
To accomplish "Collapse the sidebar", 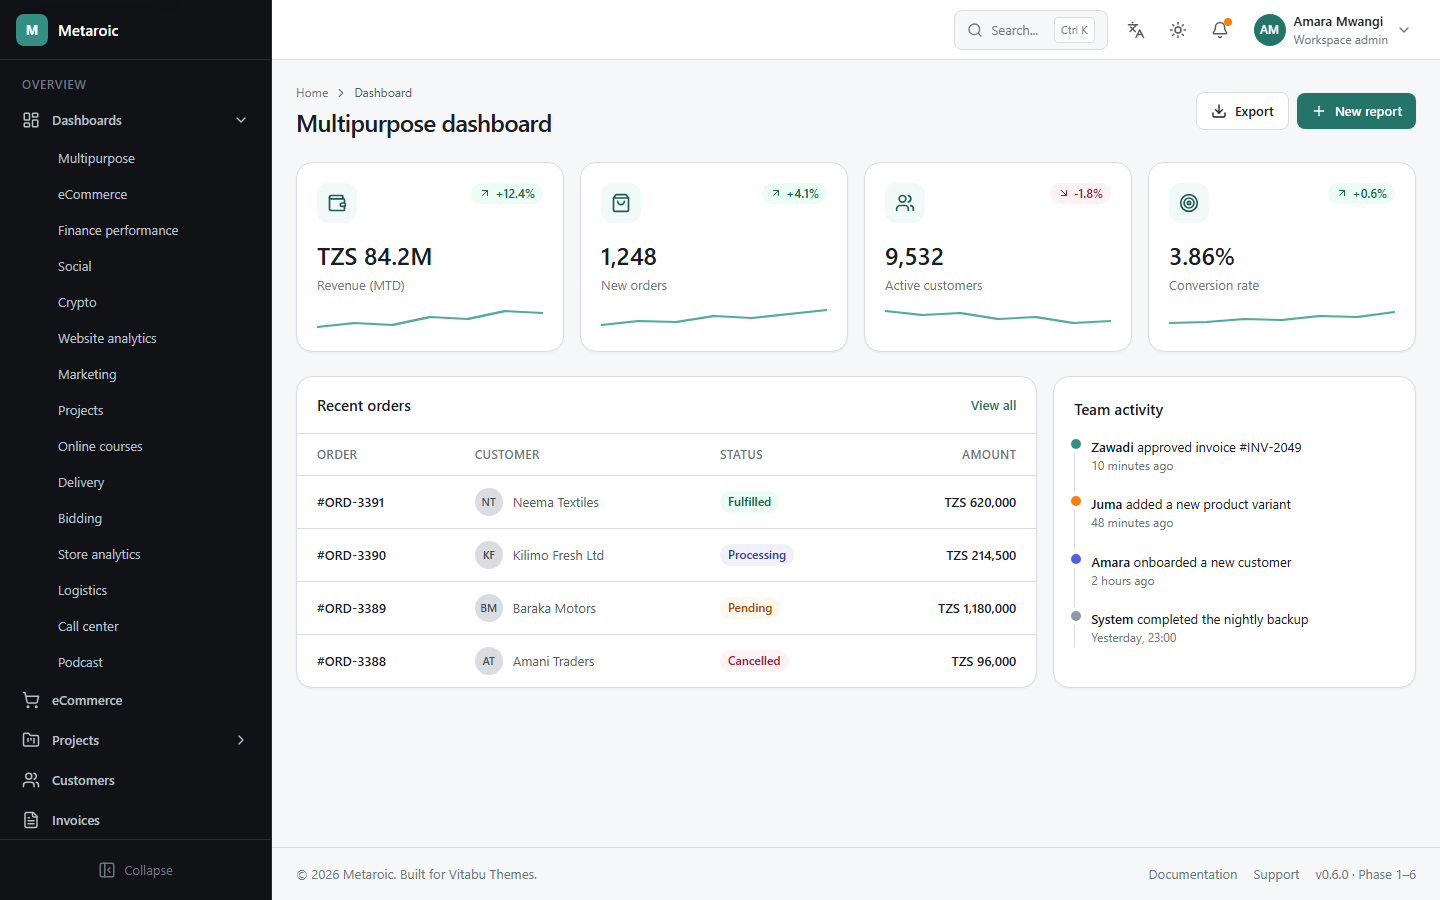I will tap(136, 870).
